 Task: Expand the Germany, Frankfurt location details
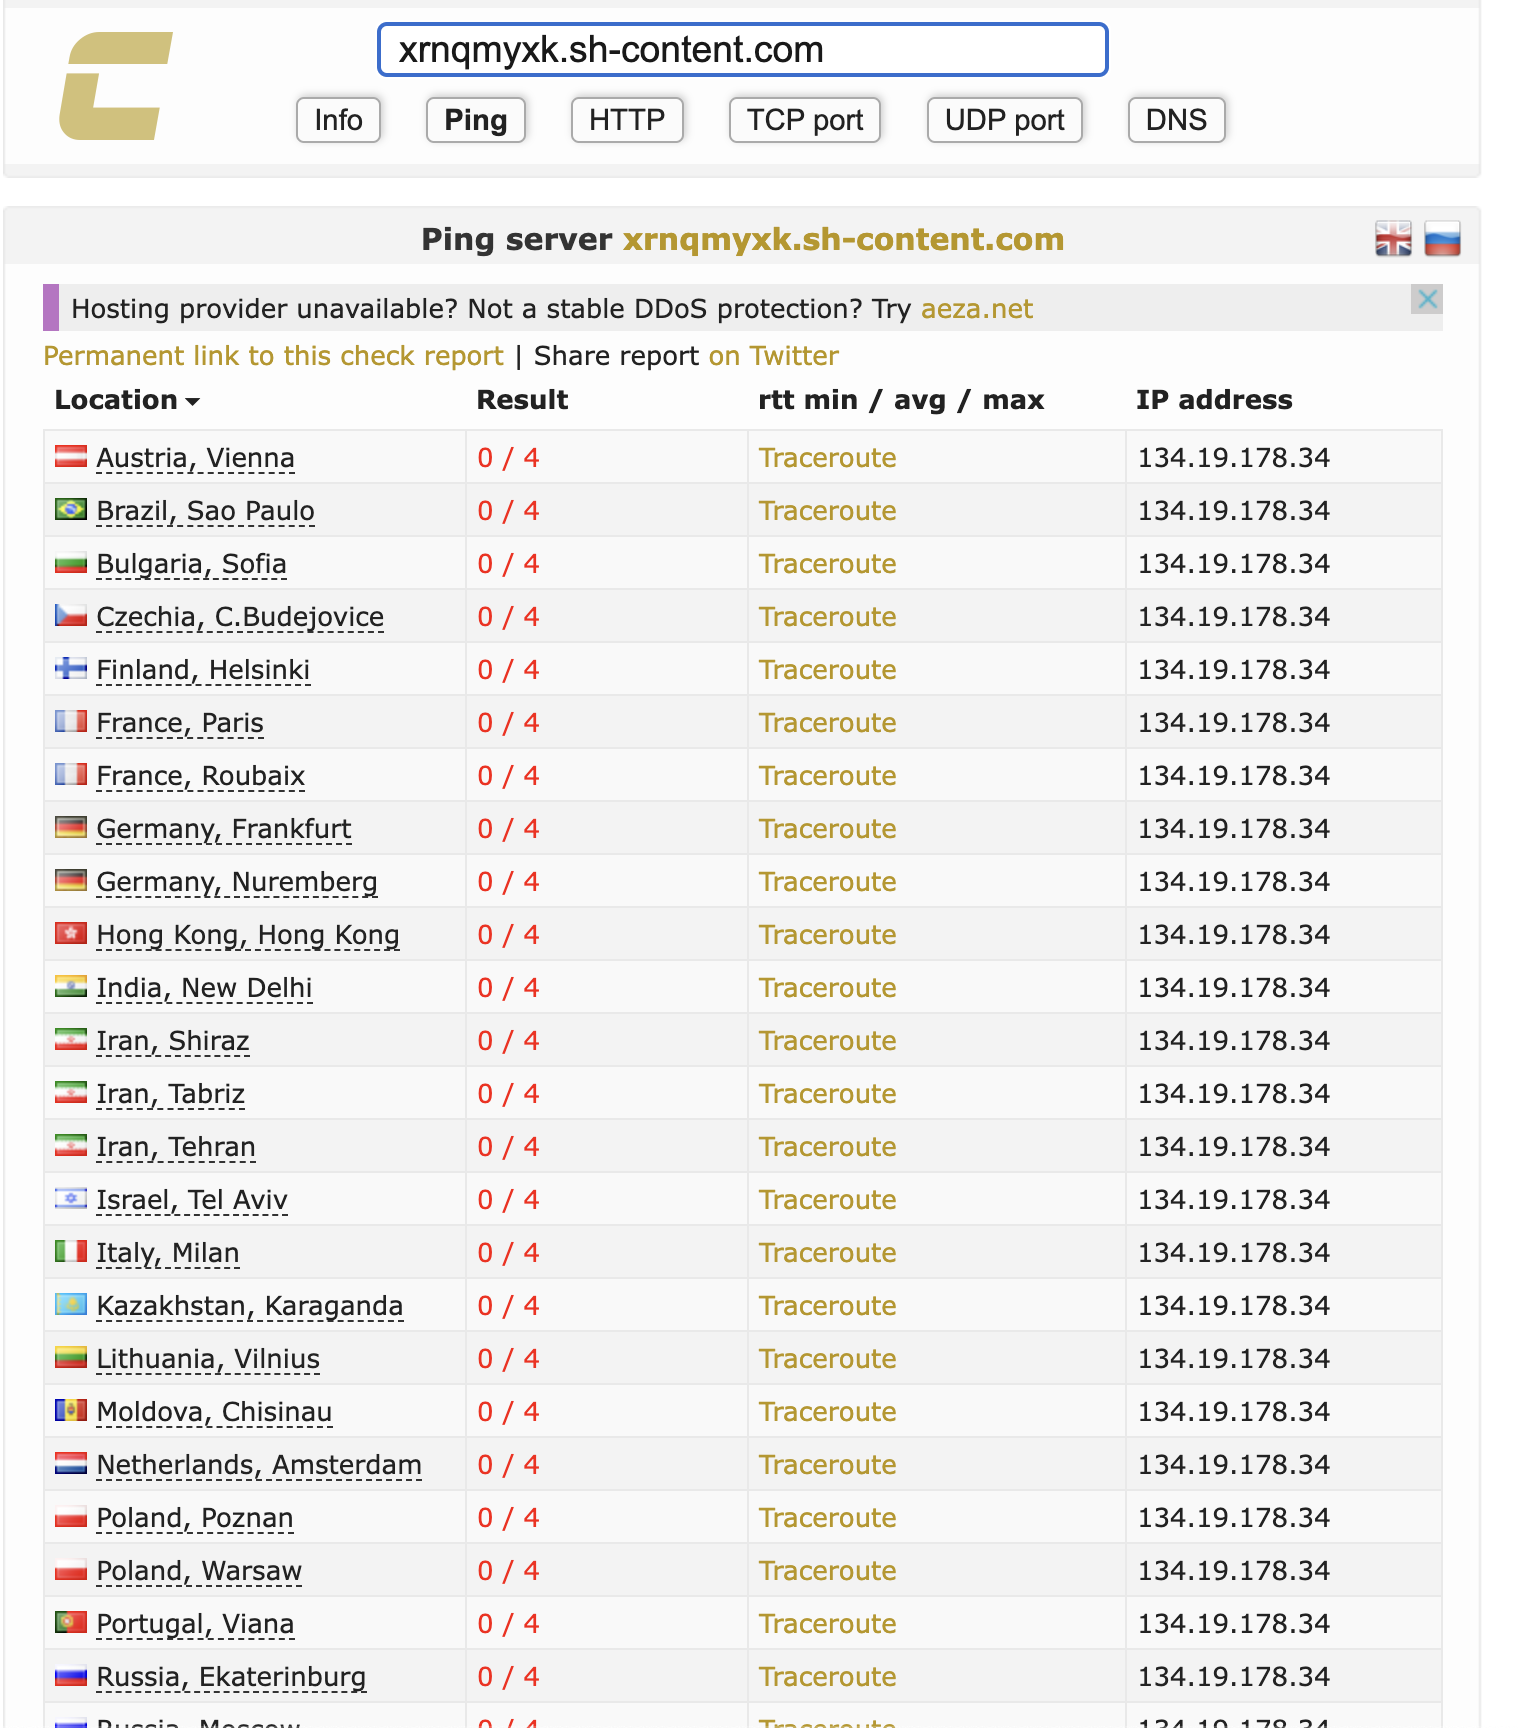(x=224, y=829)
